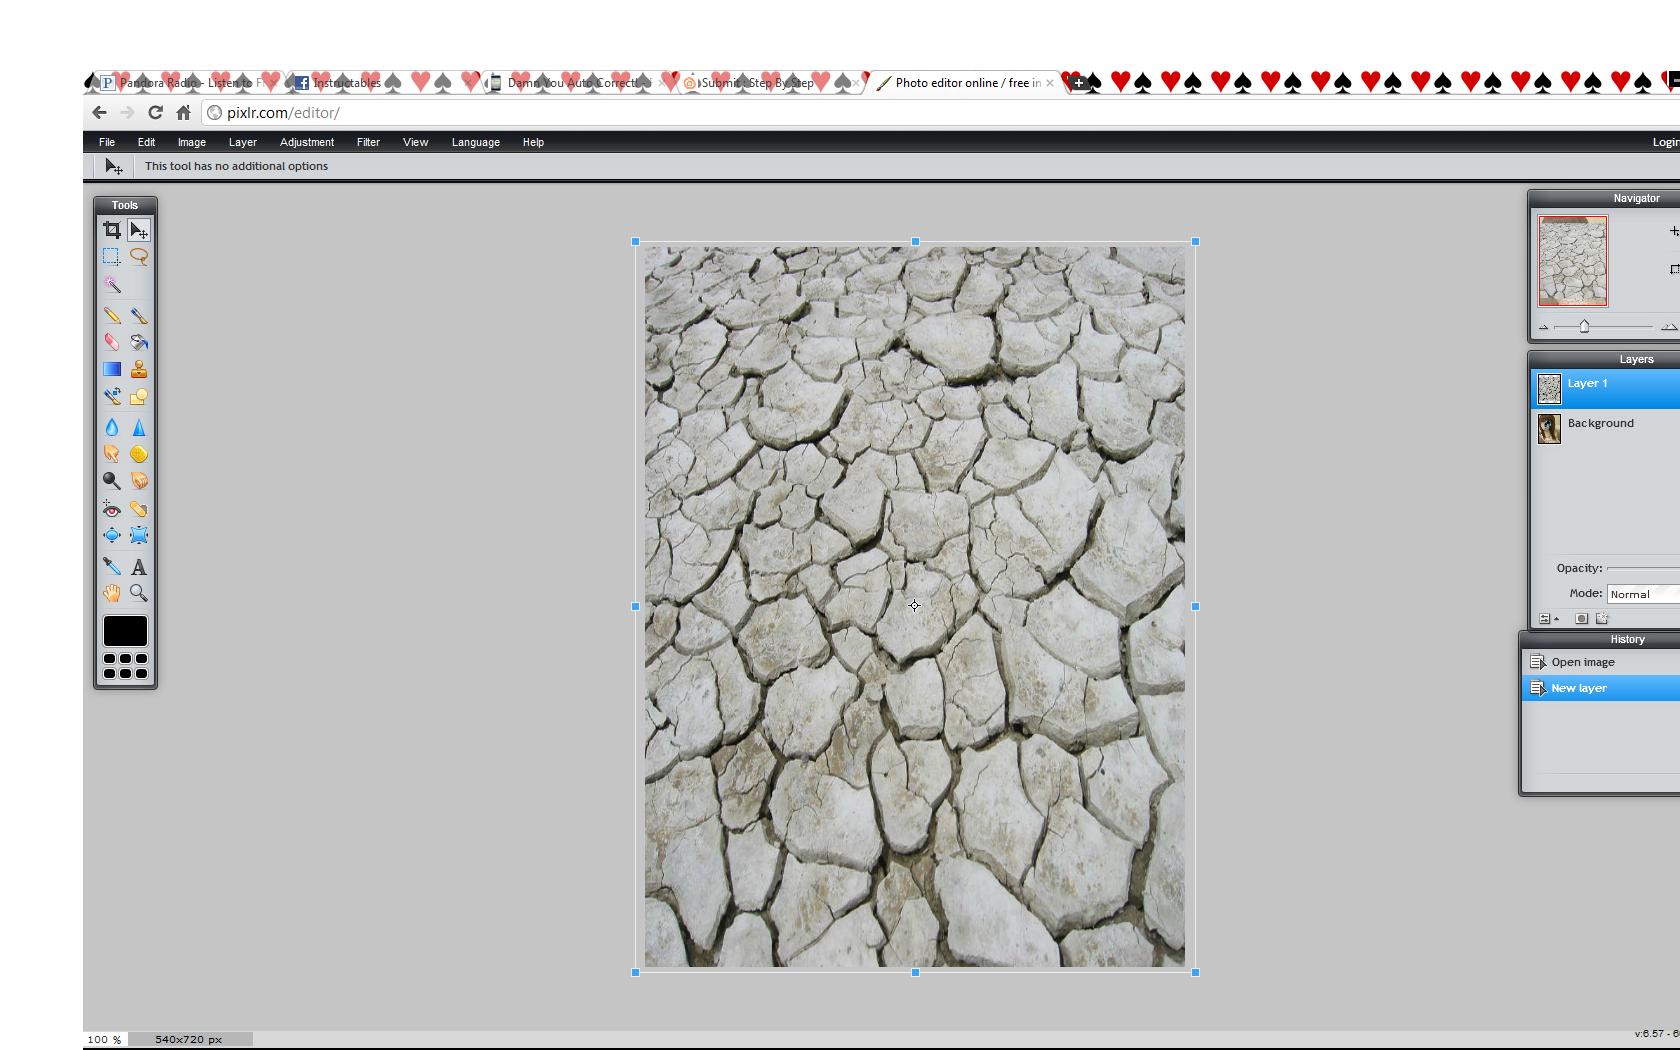Select the Burn hand tool
This screenshot has width=1680, height=1050.
139,481
